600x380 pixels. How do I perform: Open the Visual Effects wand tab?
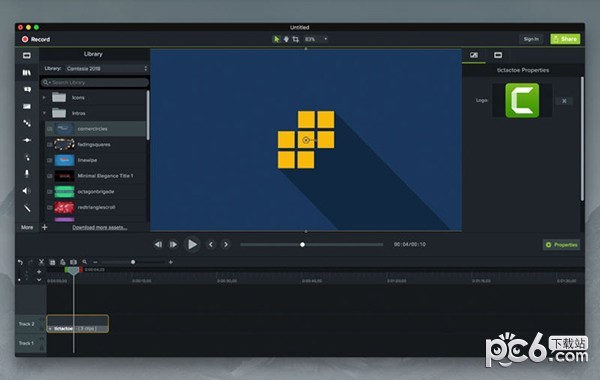(27, 208)
